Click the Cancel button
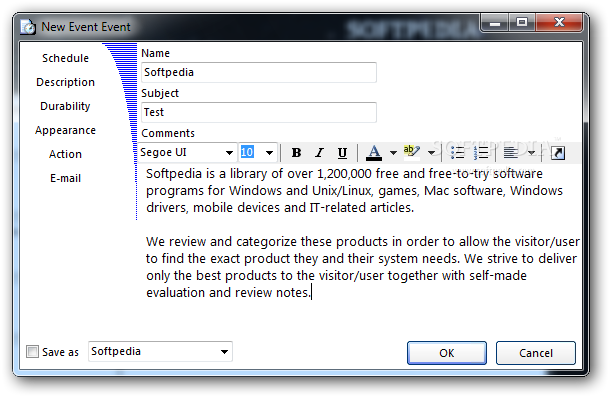Screen dimensions: 610x397 (536, 353)
